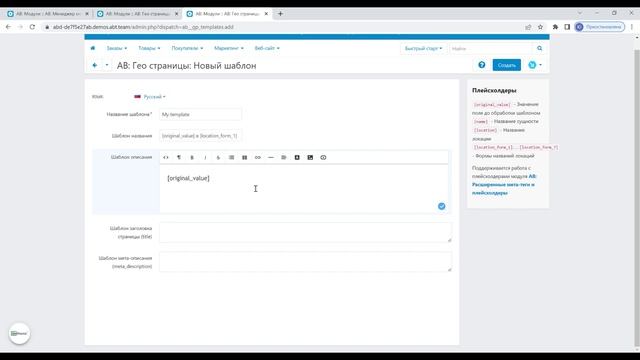This screenshot has width=640, height=360.
Task: Open the browser side panel icon
Action: (x=567, y=27)
